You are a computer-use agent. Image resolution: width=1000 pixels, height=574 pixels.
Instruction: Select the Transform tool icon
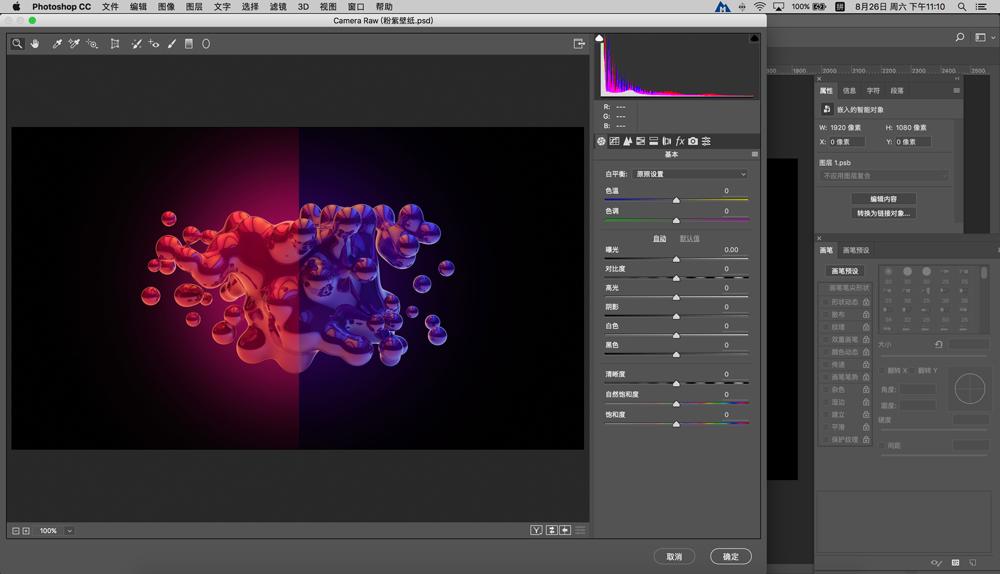pos(115,44)
